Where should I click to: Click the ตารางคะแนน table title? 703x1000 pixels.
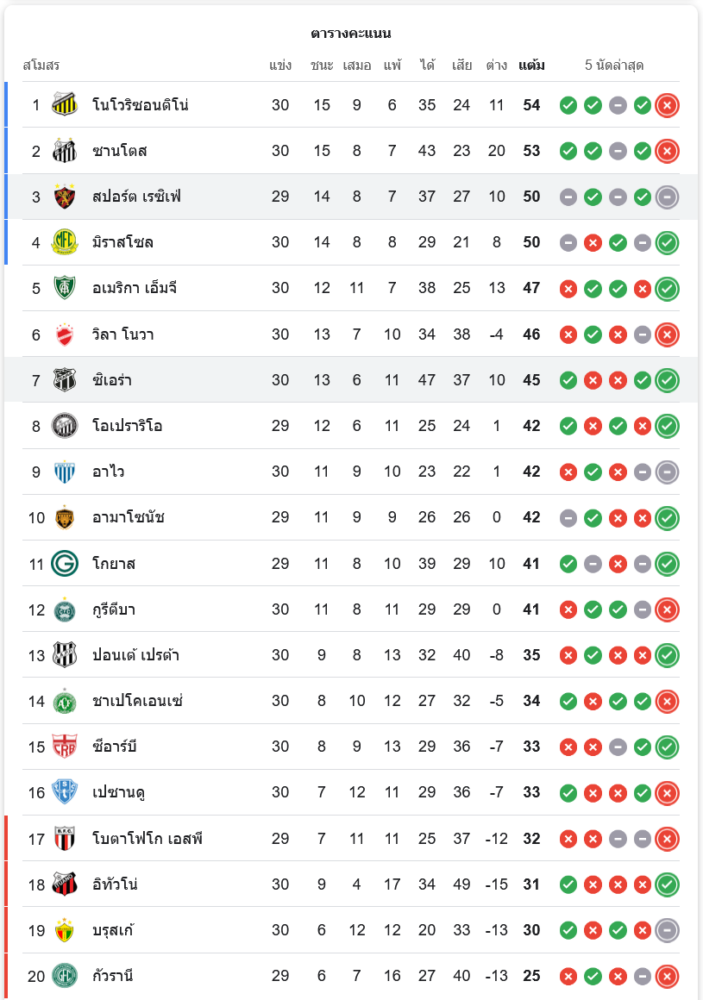click(351, 33)
